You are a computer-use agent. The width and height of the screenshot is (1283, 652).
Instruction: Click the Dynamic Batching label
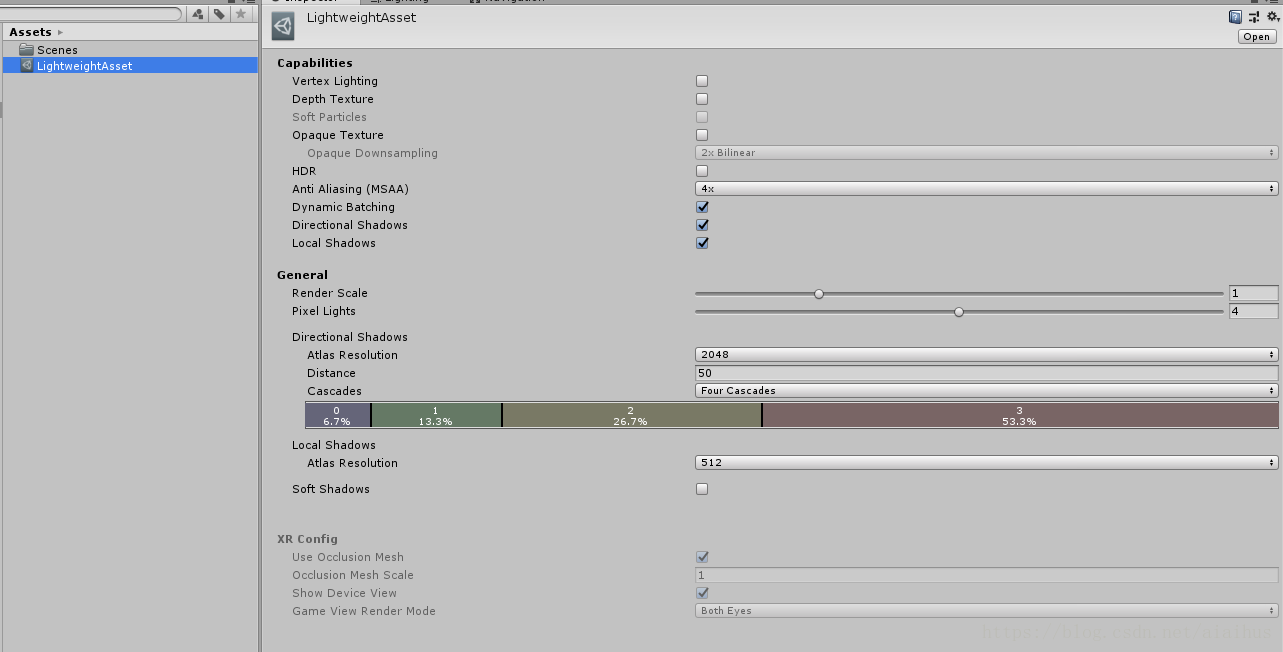343,207
